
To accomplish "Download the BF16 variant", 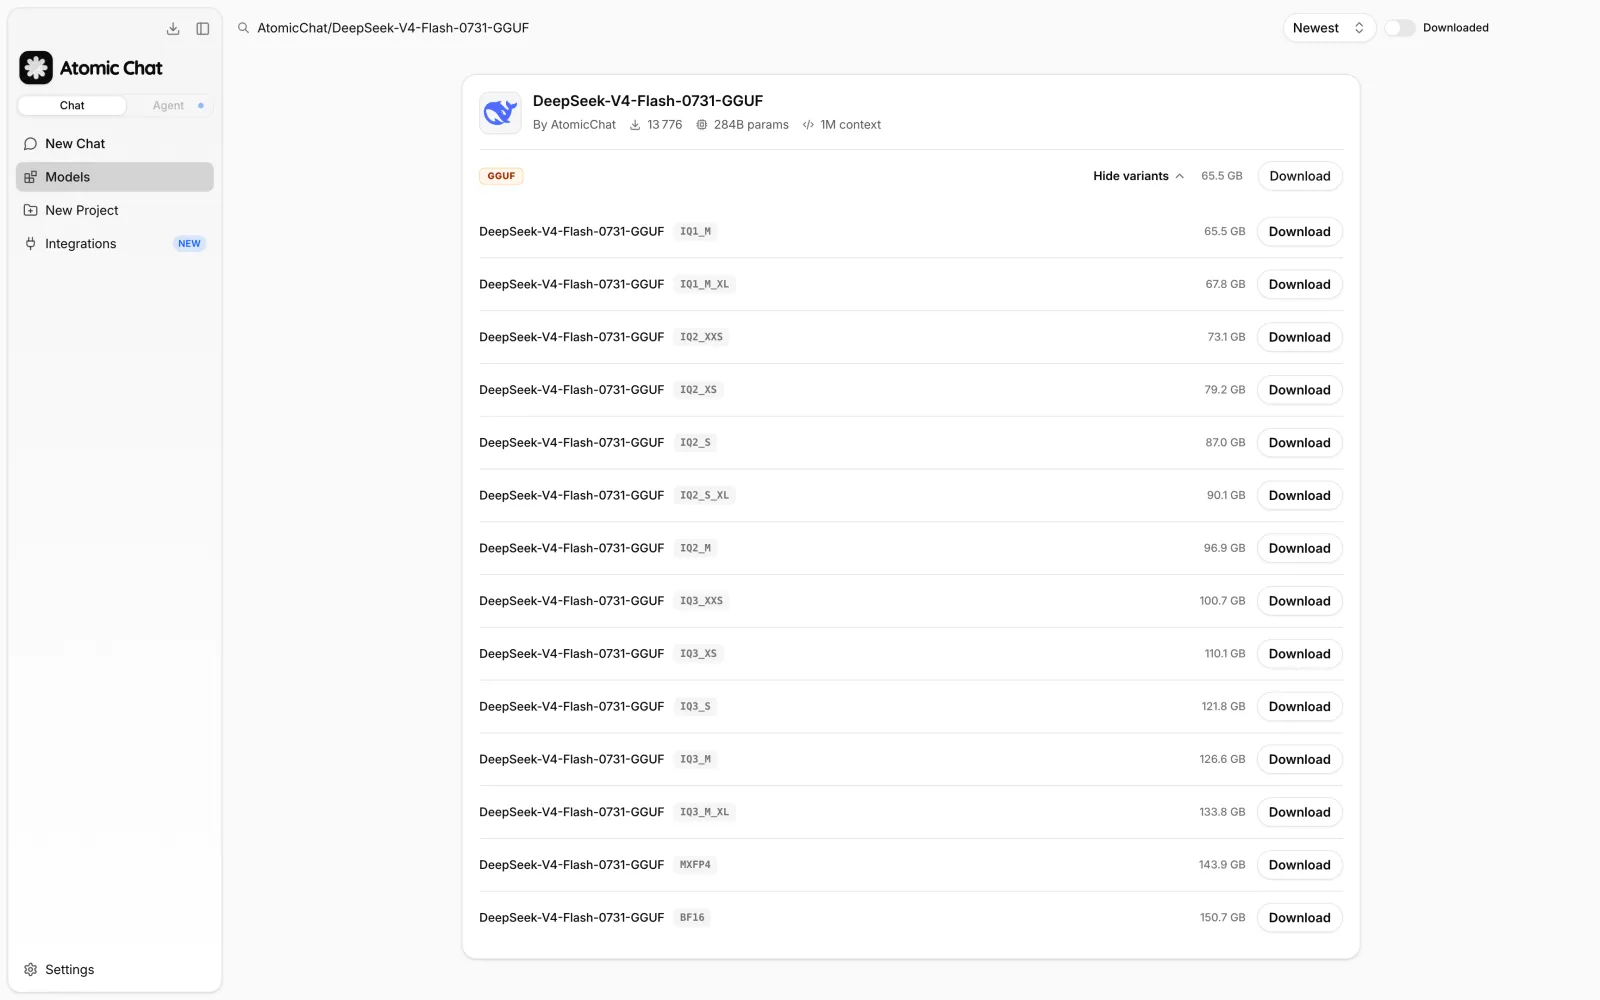I will tap(1300, 918).
